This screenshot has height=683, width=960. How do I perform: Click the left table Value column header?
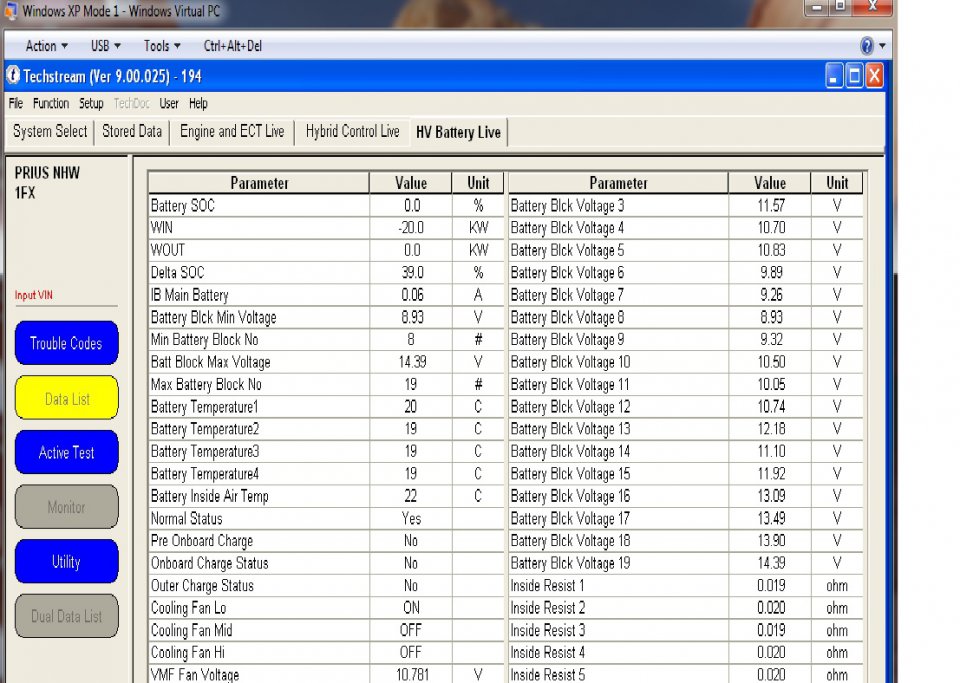click(411, 183)
